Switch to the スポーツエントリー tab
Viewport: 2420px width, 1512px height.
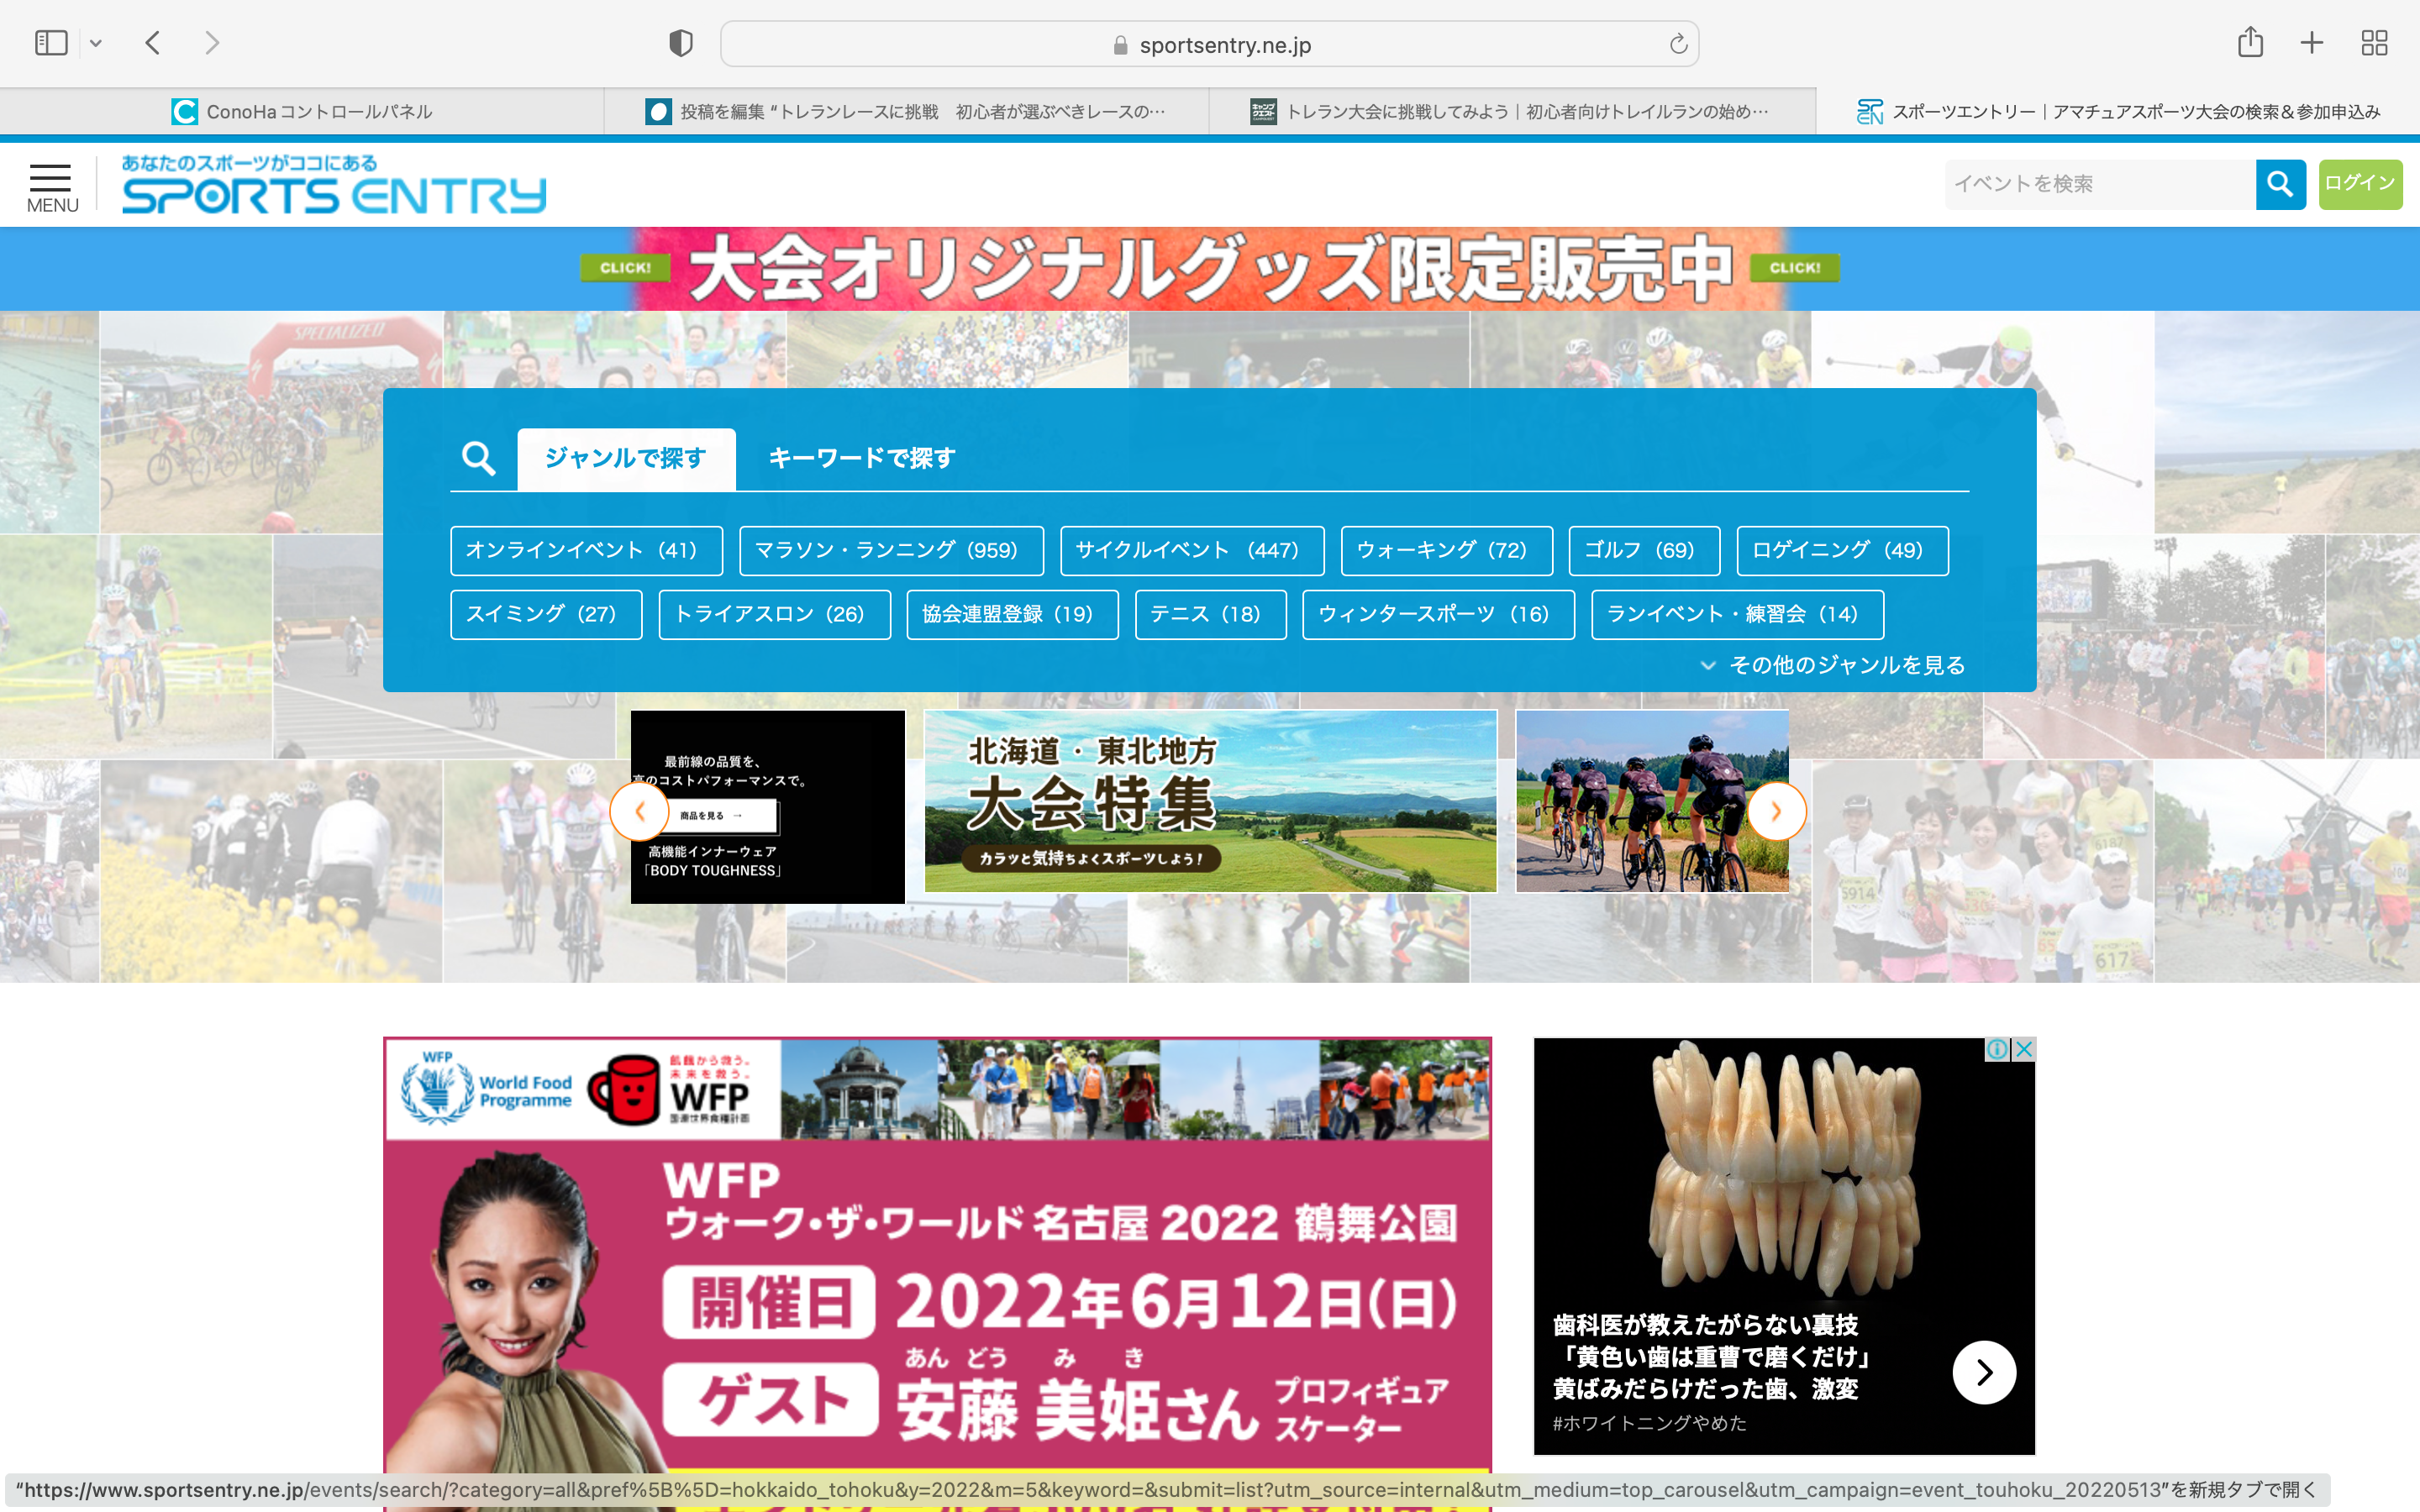click(2118, 111)
